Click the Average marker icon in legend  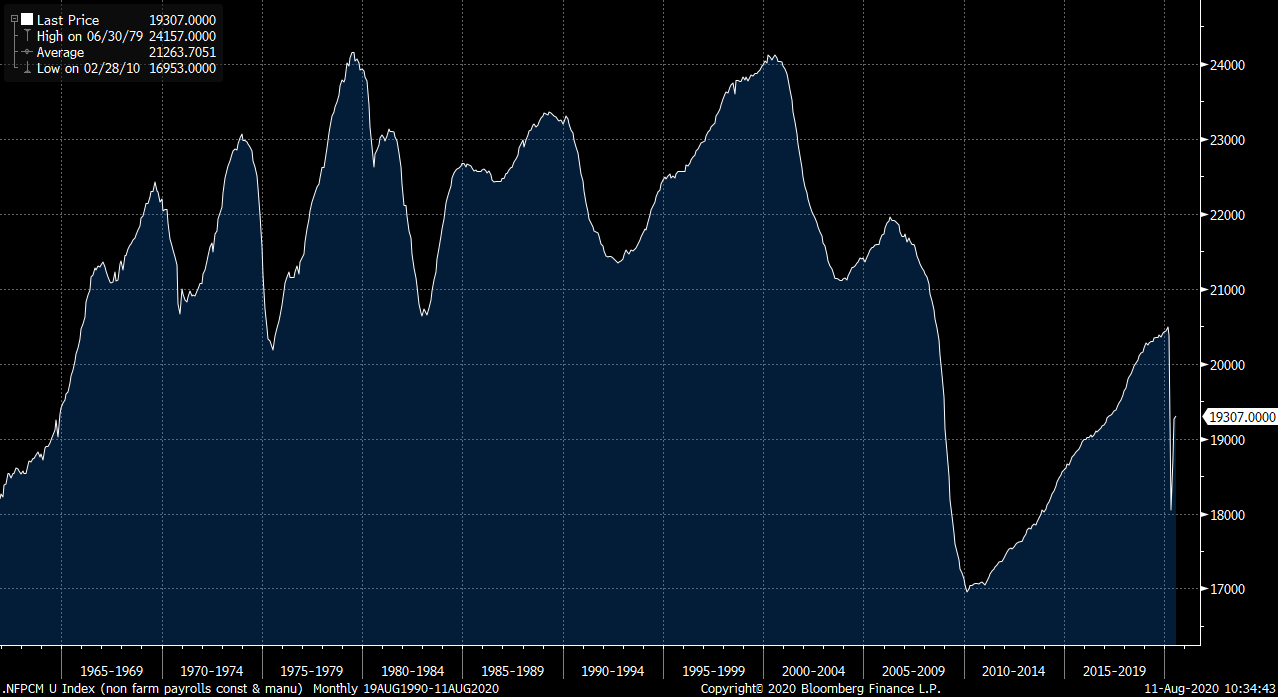pyautogui.click(x=27, y=52)
